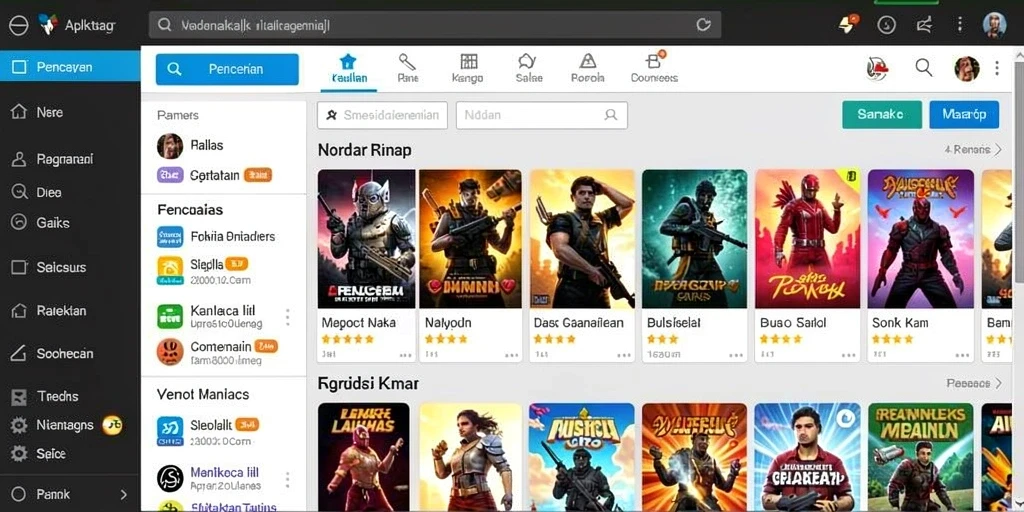Expand the Peeaacs chevron in Fgrudsi Kmar row

click(x=998, y=383)
